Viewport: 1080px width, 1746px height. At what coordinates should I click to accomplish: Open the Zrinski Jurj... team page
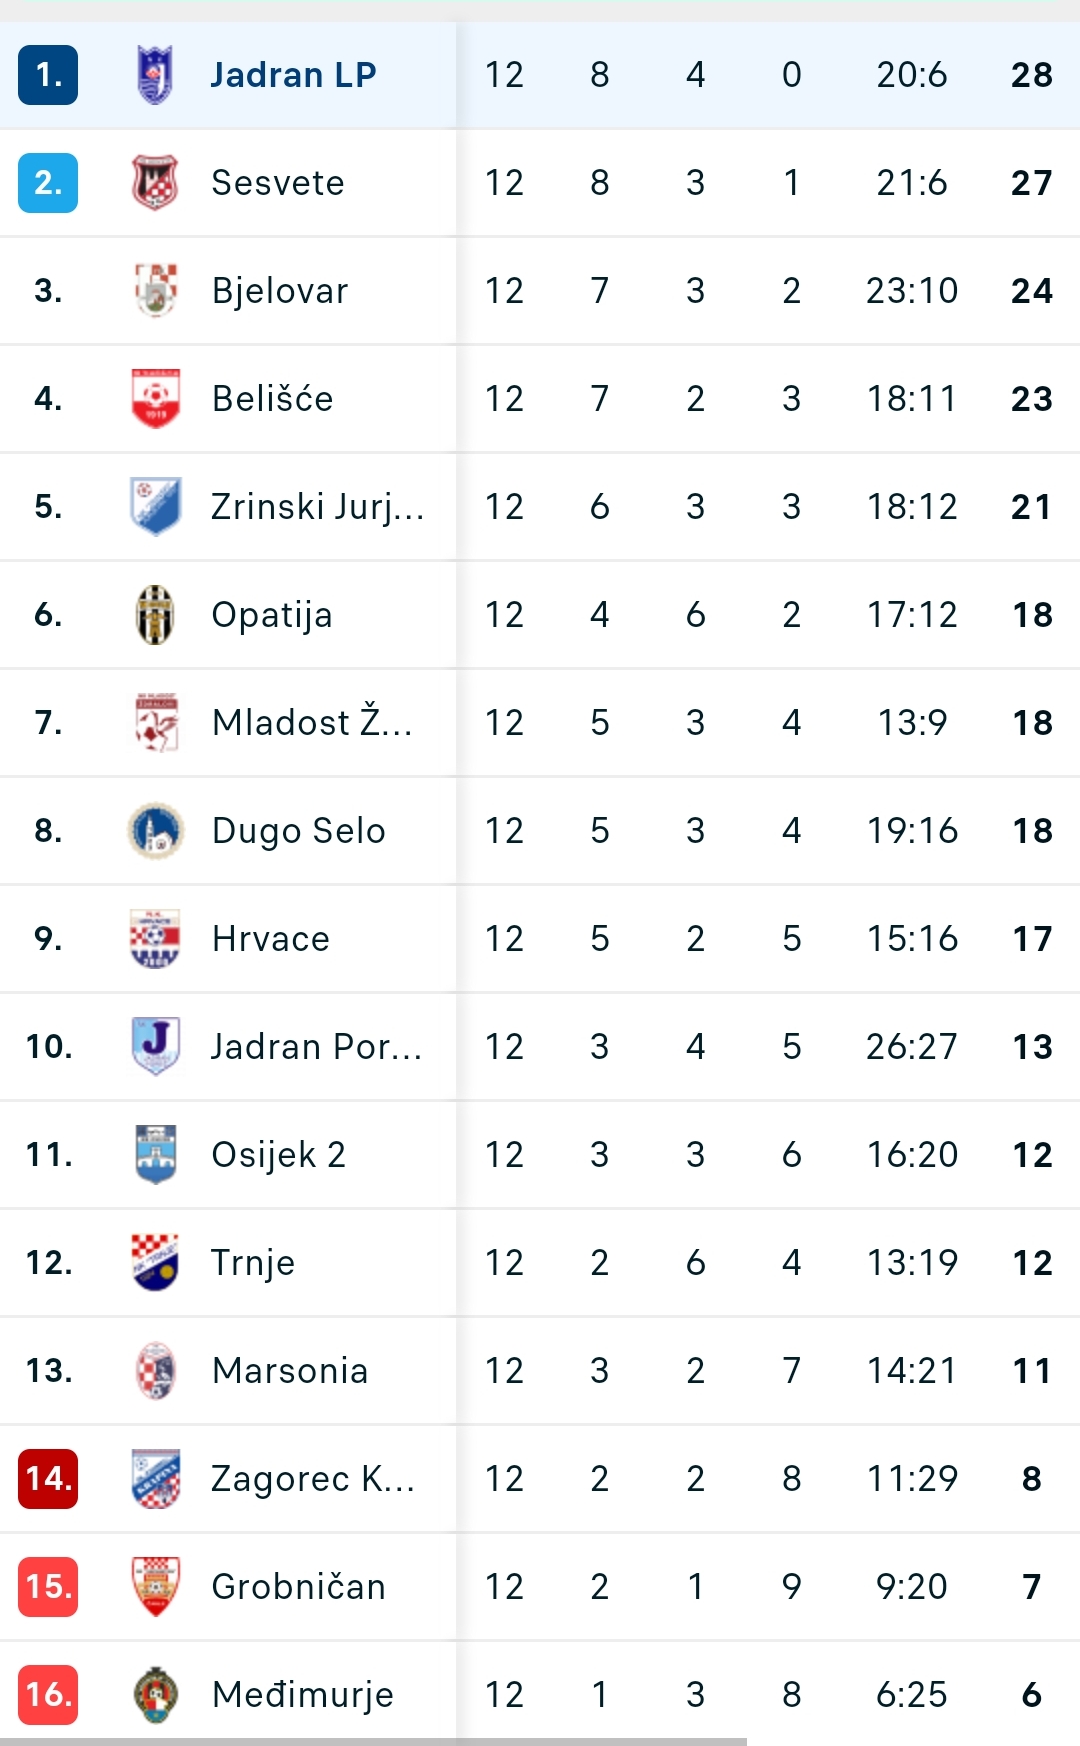pyautogui.click(x=318, y=507)
